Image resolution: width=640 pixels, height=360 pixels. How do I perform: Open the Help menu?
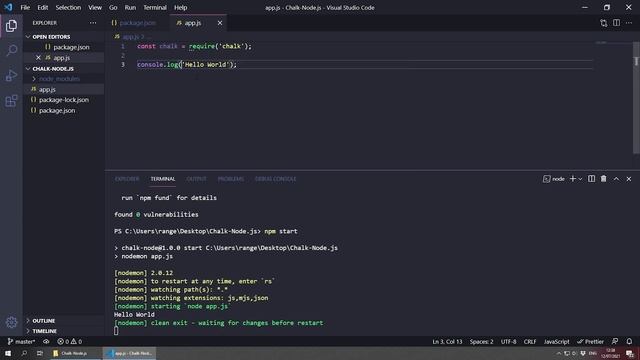pyautogui.click(x=180, y=7)
